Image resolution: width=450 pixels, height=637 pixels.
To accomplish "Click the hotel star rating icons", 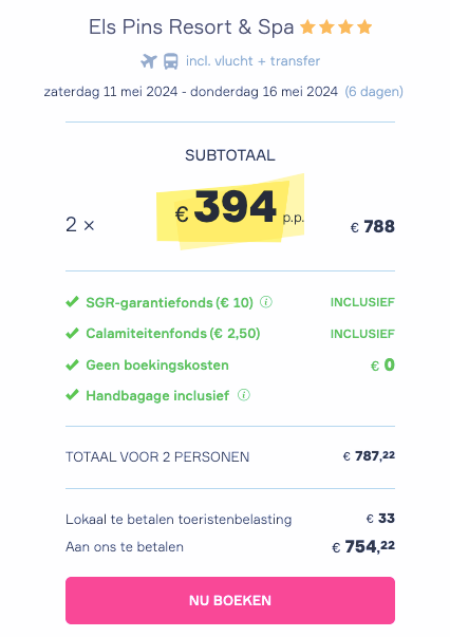I will (336, 27).
